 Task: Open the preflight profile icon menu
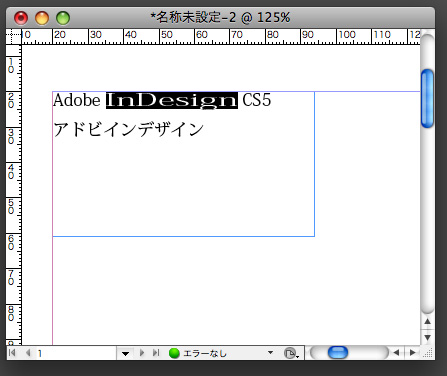(x=291, y=353)
